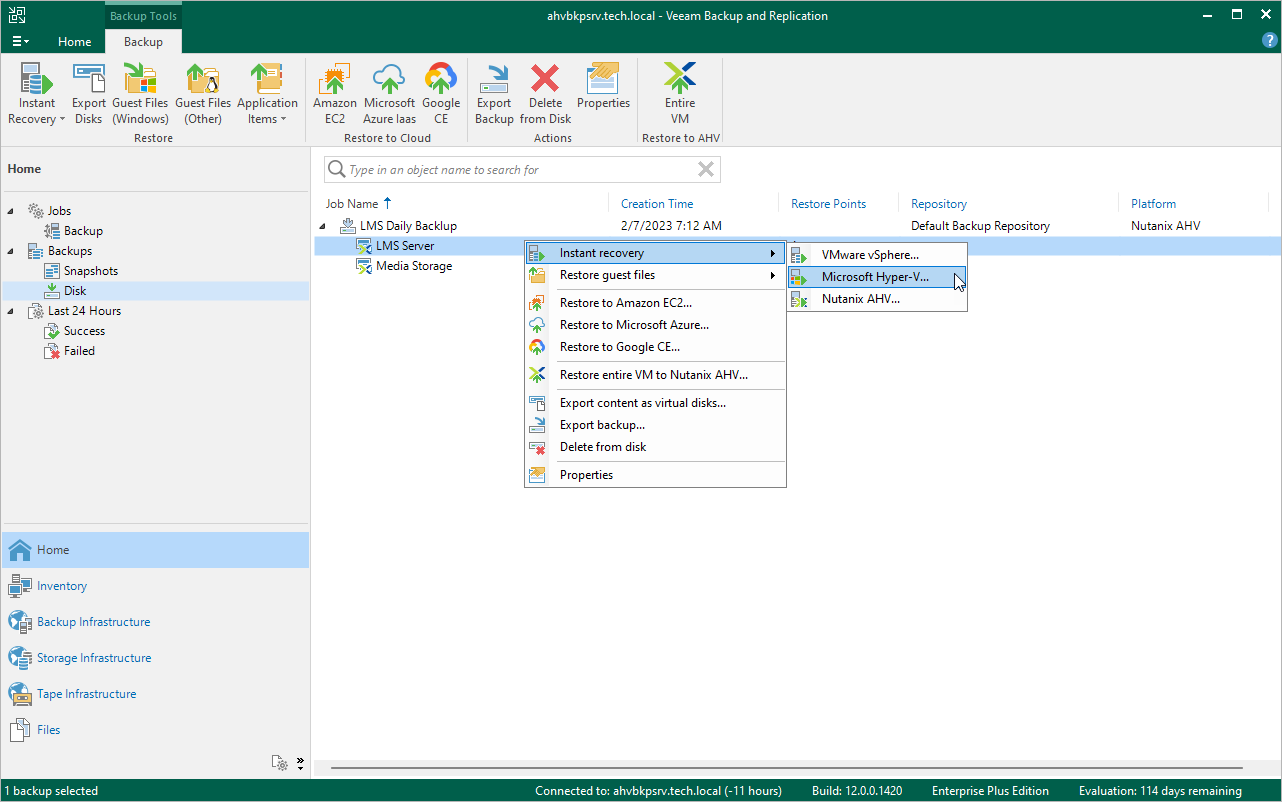Click the Default Backup Repository cell
This screenshot has width=1282, height=802.
pos(980,226)
